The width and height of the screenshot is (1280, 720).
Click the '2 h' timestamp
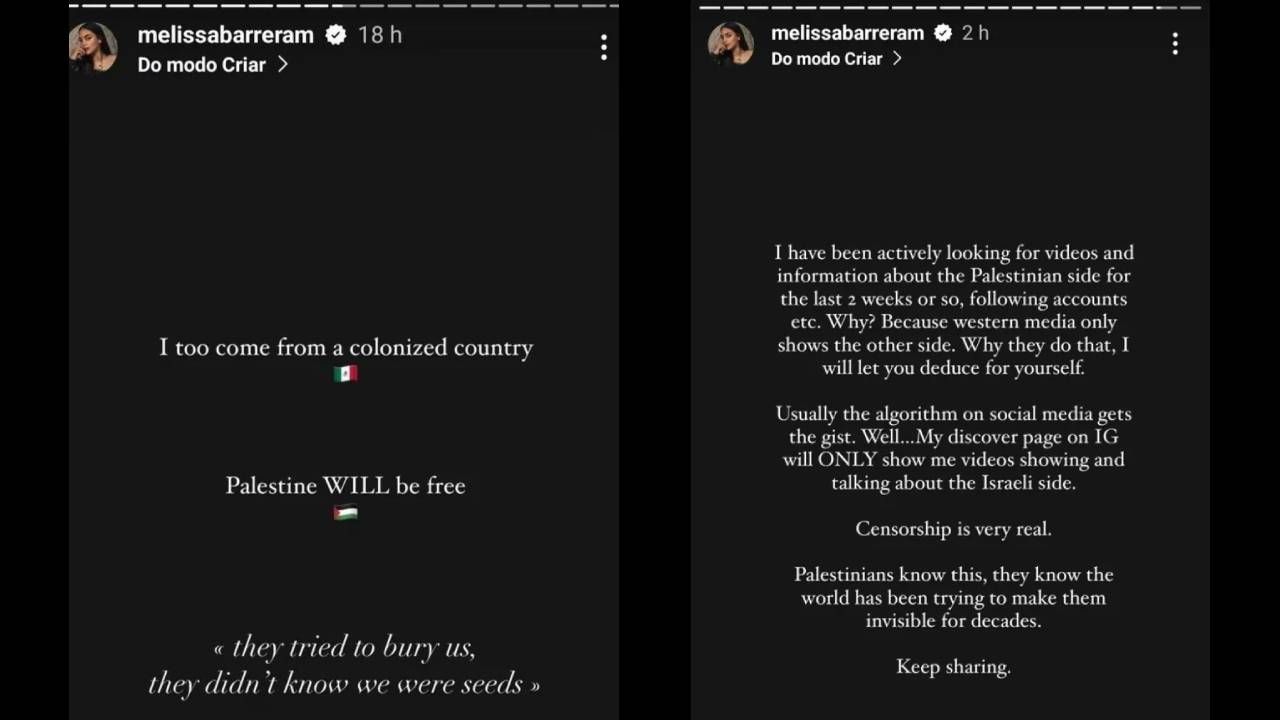point(975,33)
